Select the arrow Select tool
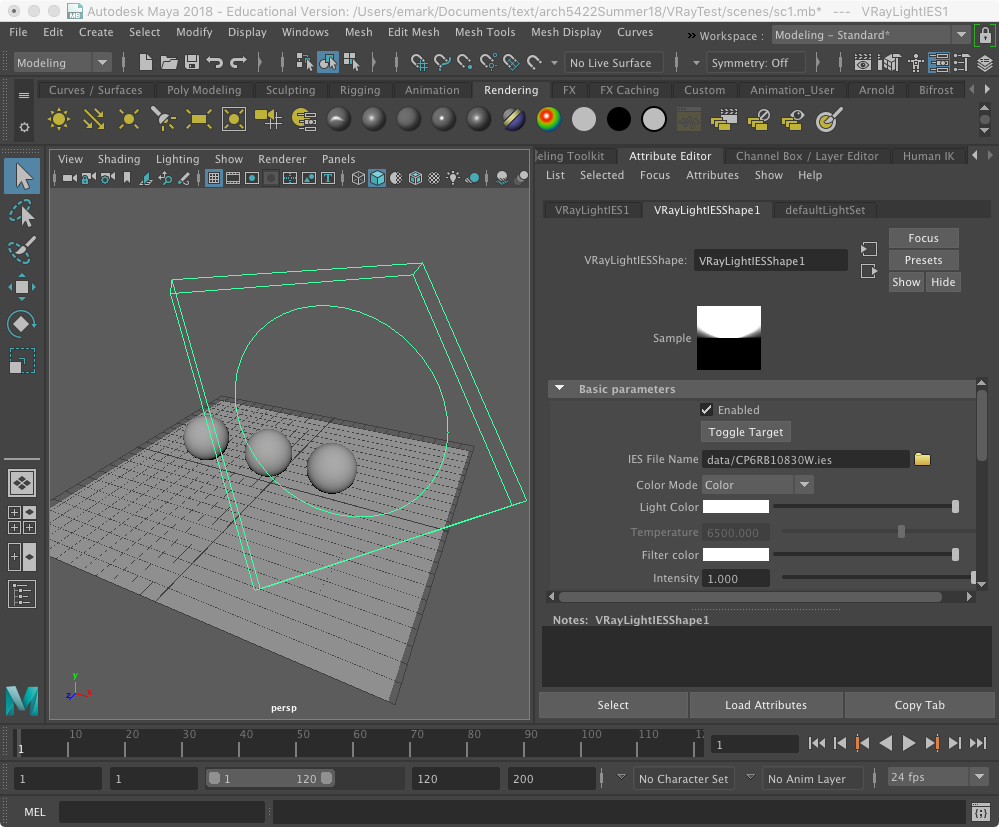Screen dimensions: 999x827 pos(22,176)
